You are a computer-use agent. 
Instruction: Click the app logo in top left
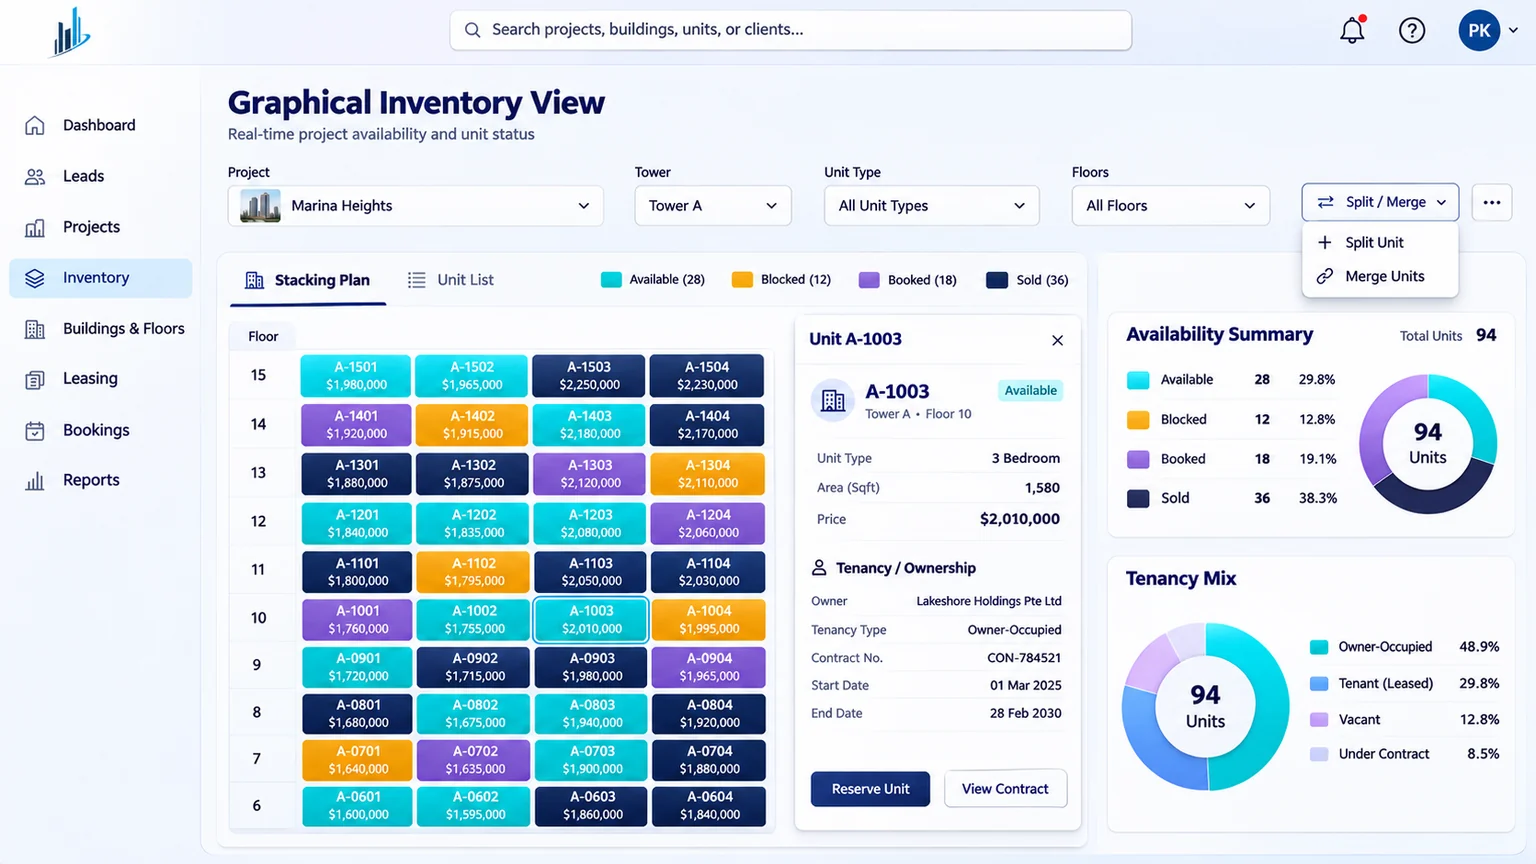tap(70, 31)
